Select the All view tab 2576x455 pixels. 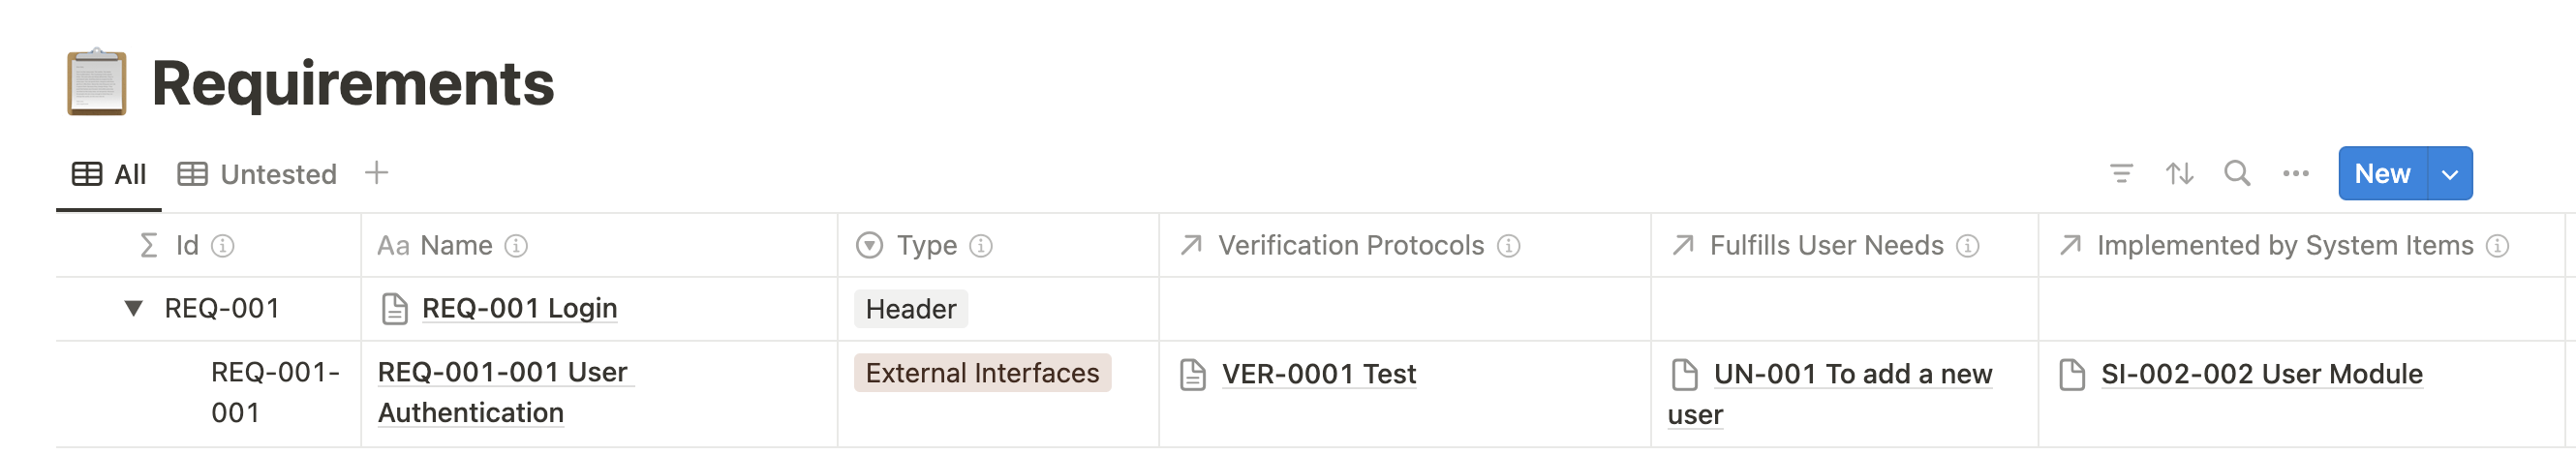tap(109, 174)
